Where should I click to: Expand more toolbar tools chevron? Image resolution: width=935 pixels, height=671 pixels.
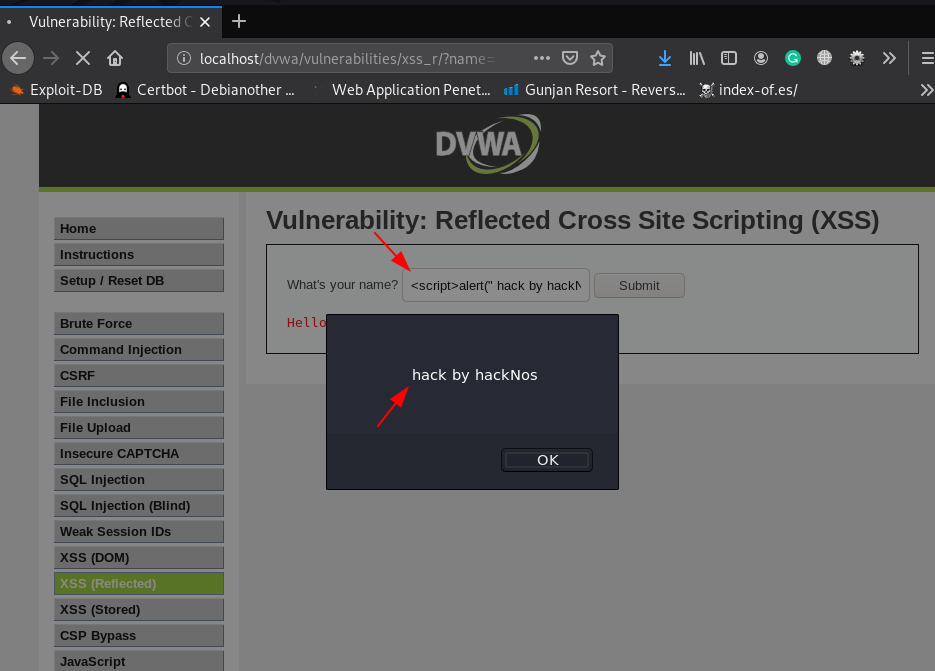click(x=889, y=58)
